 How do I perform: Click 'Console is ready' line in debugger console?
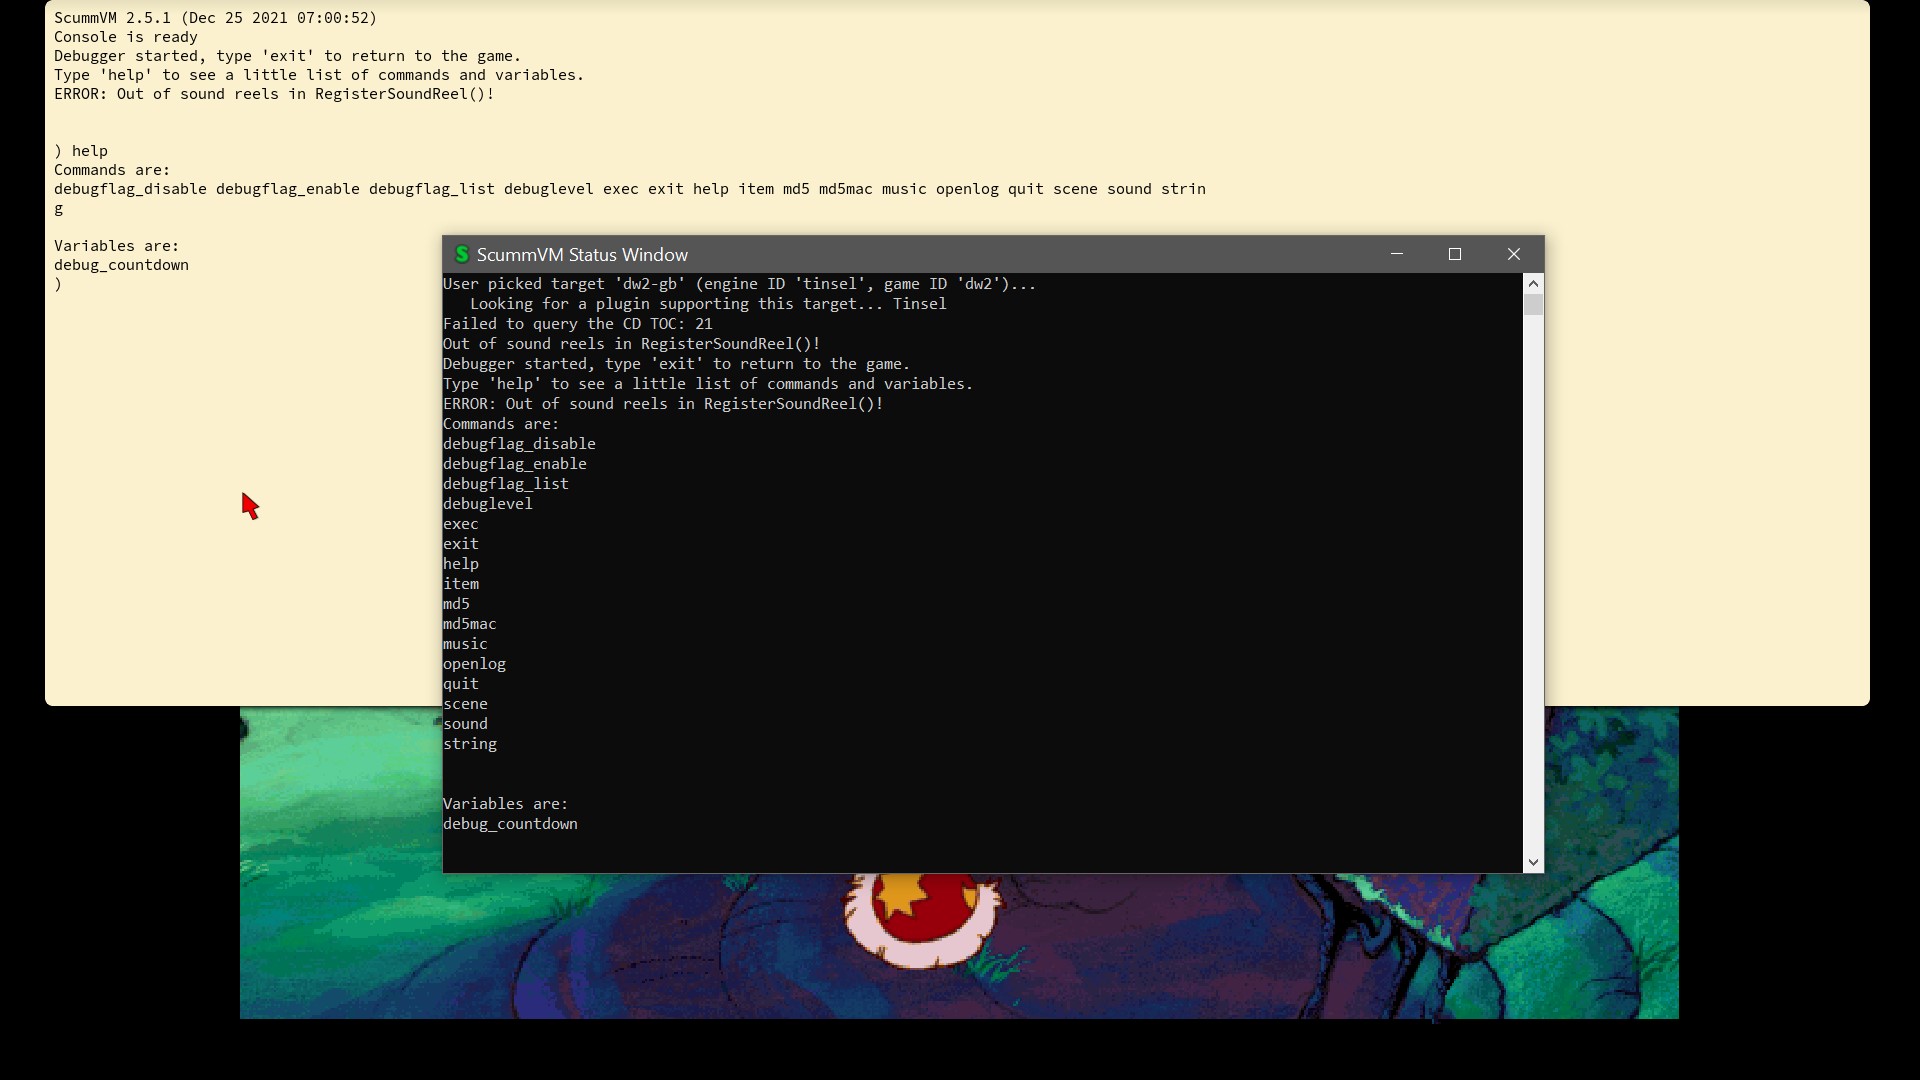click(x=126, y=37)
